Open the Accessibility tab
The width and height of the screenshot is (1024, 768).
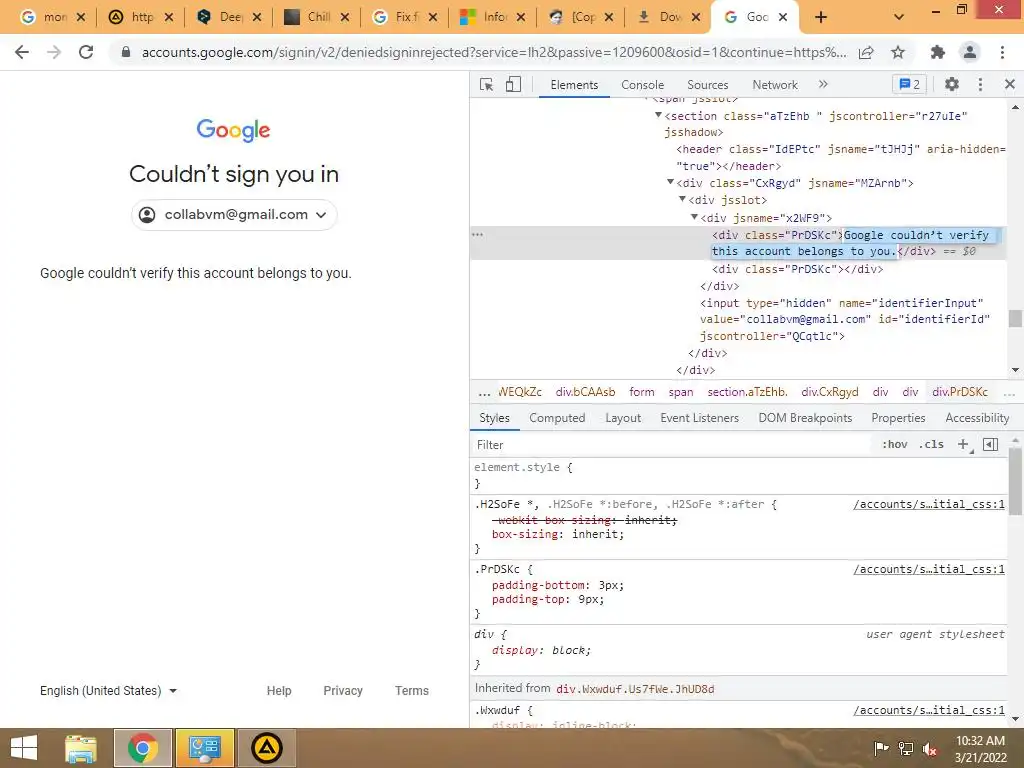point(977,418)
